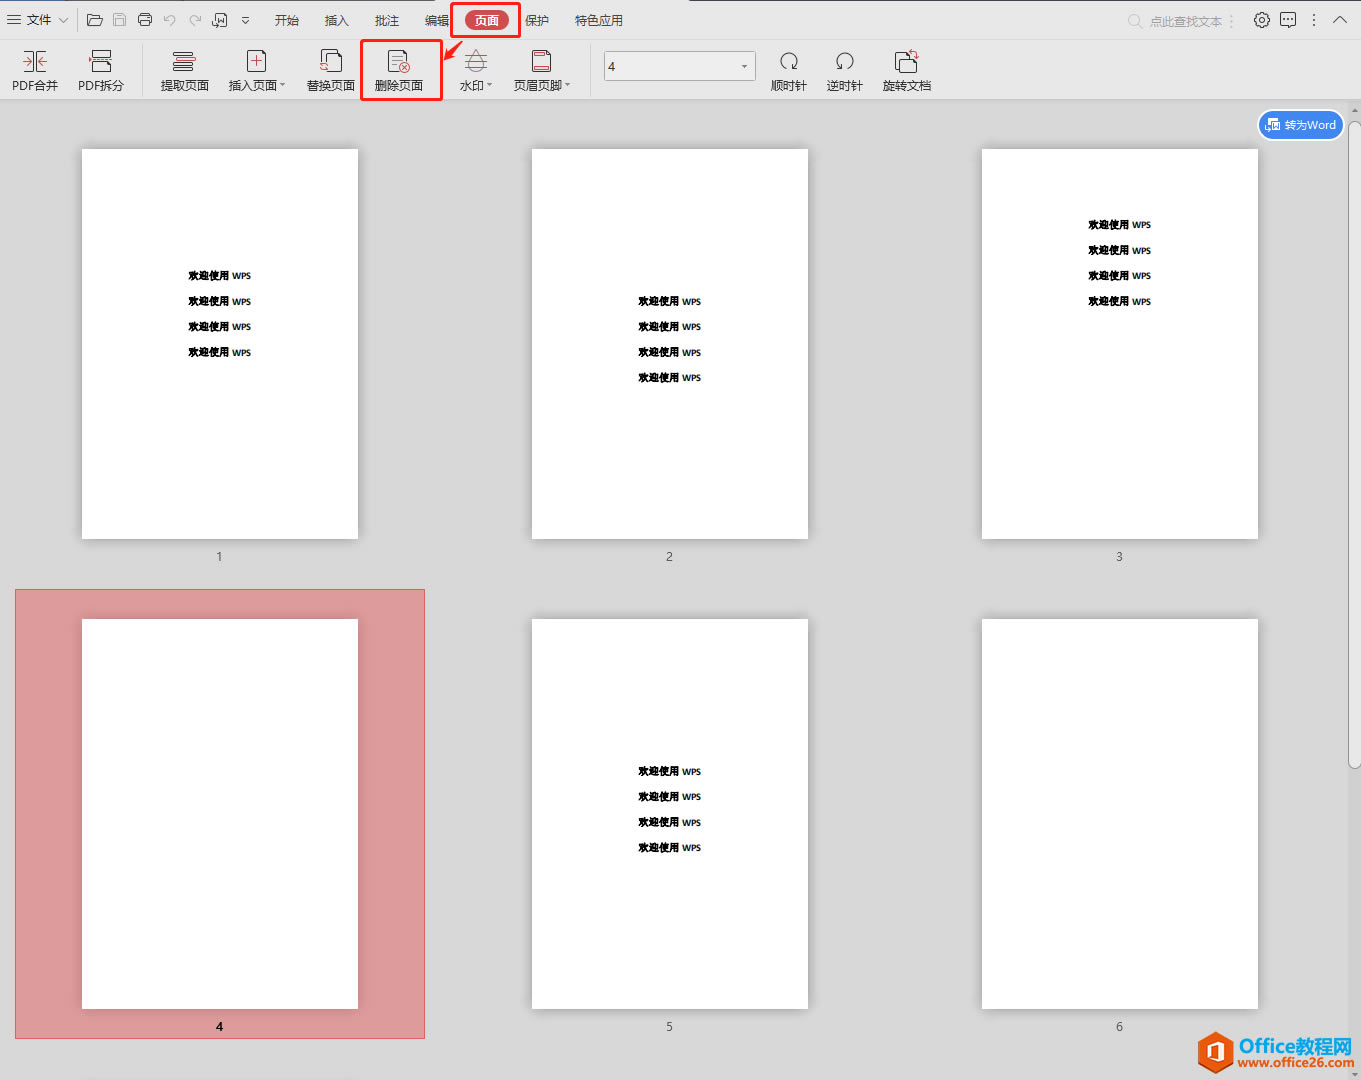1361x1080 pixels.
Task: Click the 旋转文档 rotate document tool
Action: pos(907,71)
